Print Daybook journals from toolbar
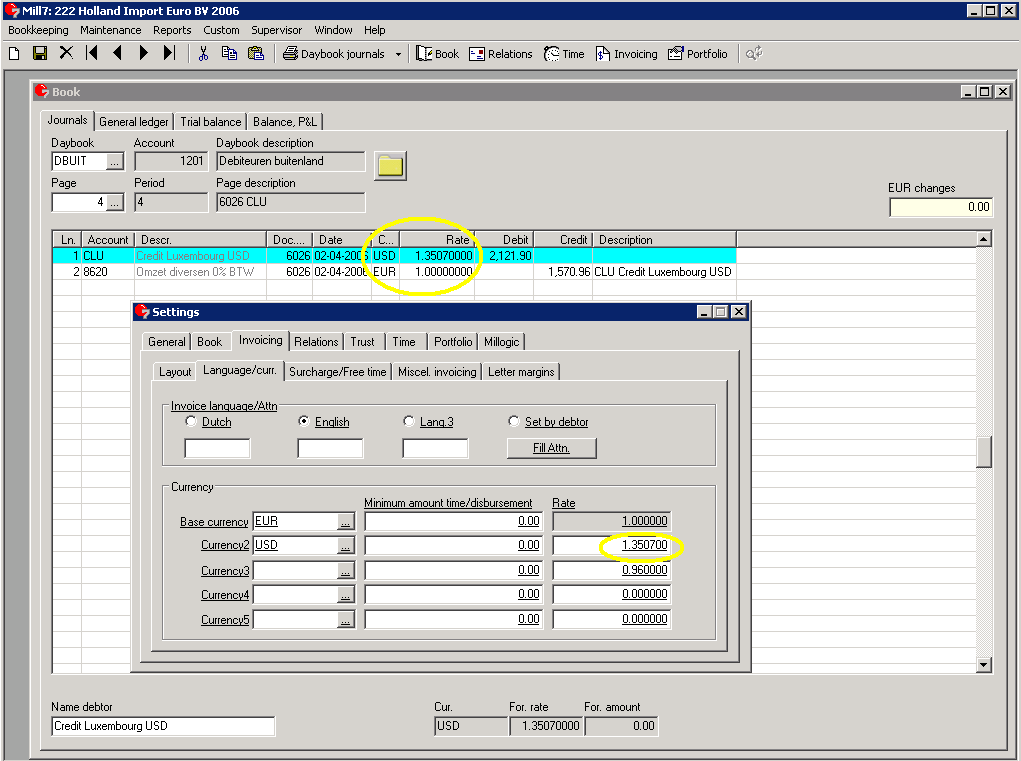The width and height of the screenshot is (1021, 761). click(333, 54)
